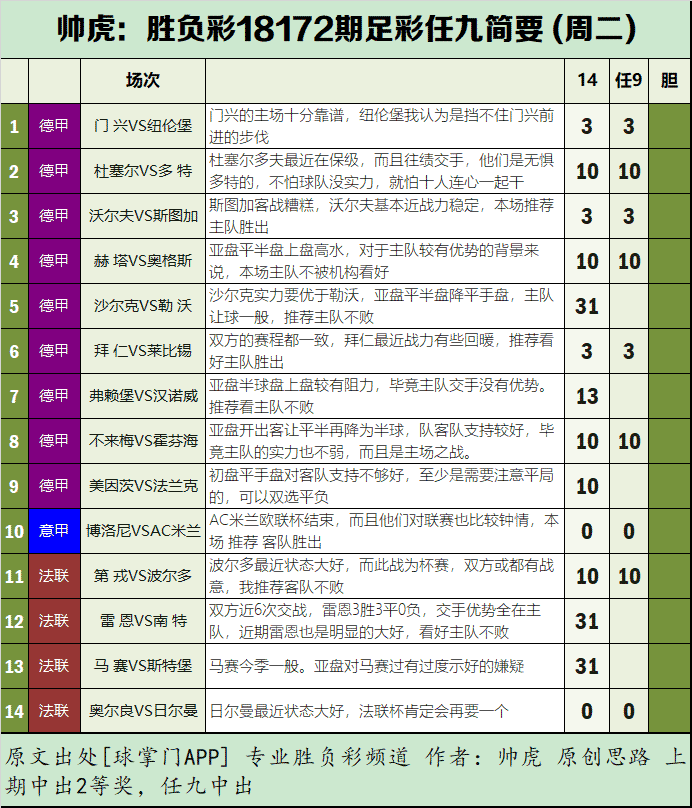Select match cell 沃尔夫VS斯图加
This screenshot has width=692, height=808.
tap(143, 216)
